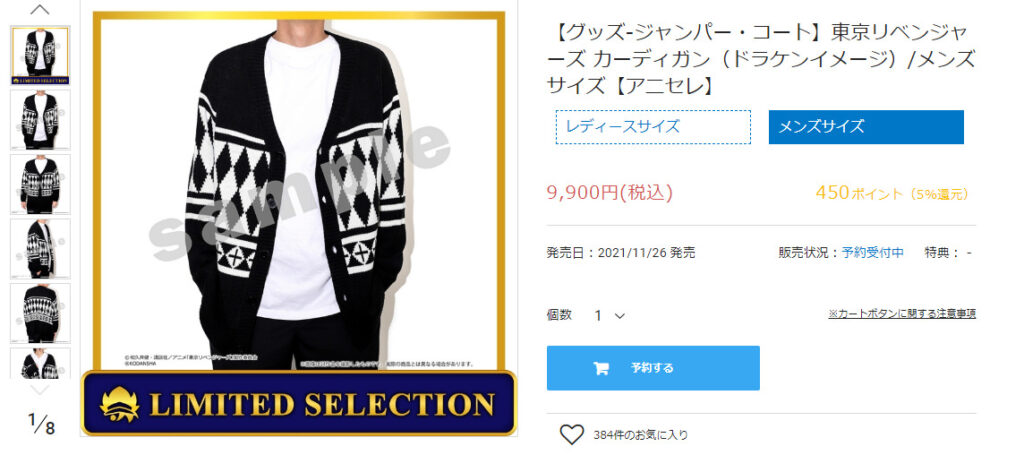Screen dimensions: 1024x455
Task: Click down arrow below thumbnail list
Action: (x=40, y=390)
